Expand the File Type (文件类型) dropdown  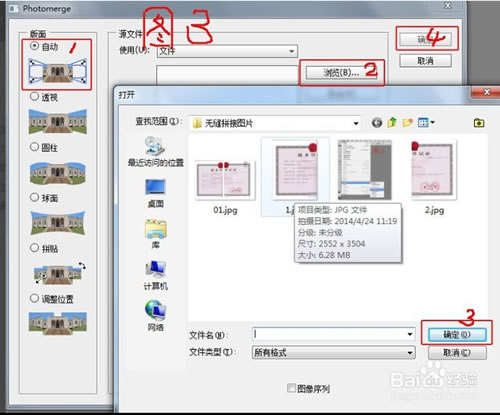334,352
